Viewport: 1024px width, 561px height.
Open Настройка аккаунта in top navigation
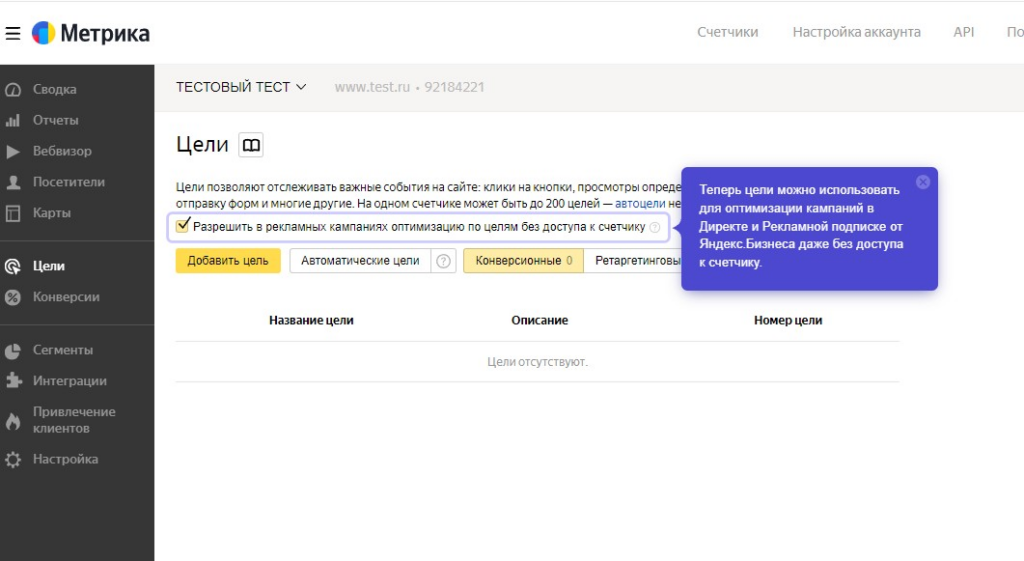click(x=856, y=32)
